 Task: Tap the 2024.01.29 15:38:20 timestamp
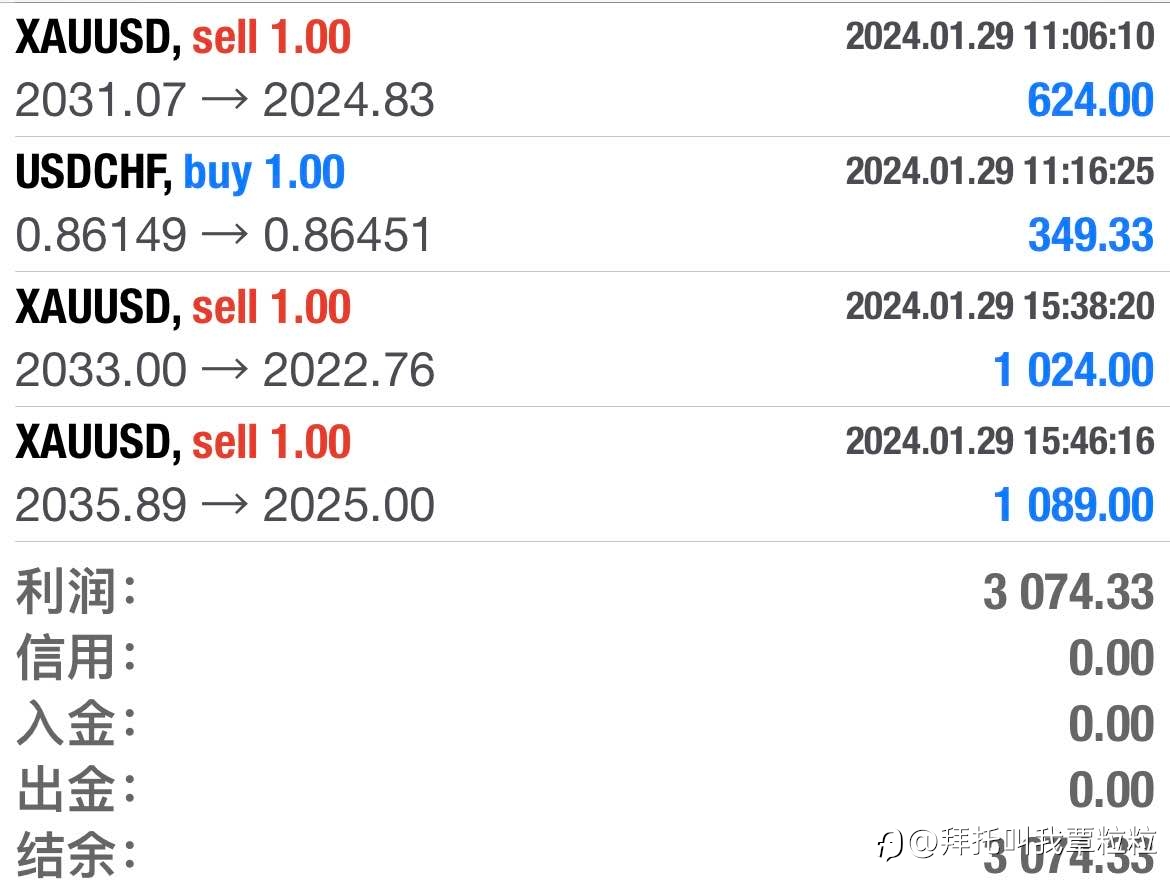pyautogui.click(x=999, y=306)
